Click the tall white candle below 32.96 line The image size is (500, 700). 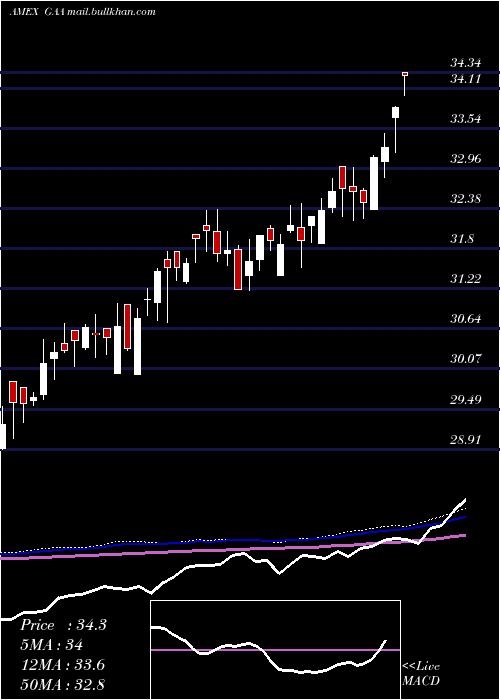point(374,183)
